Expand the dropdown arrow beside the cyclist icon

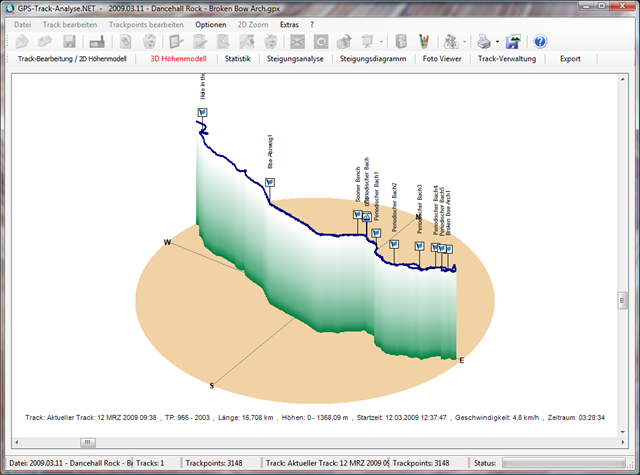point(464,43)
